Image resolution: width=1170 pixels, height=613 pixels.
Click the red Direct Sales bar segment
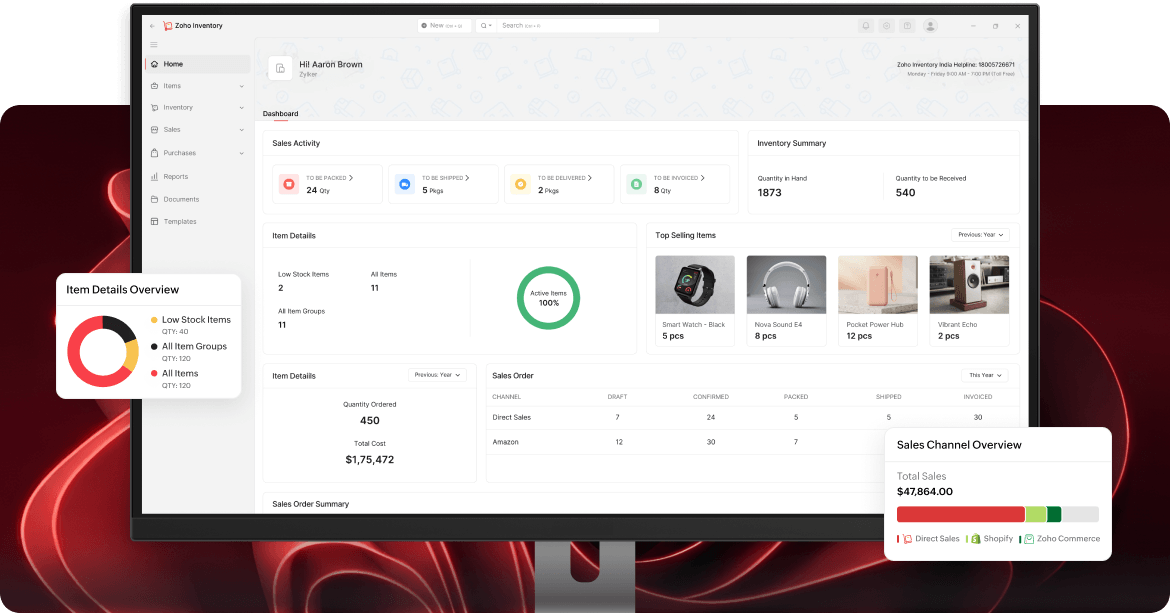(961, 514)
